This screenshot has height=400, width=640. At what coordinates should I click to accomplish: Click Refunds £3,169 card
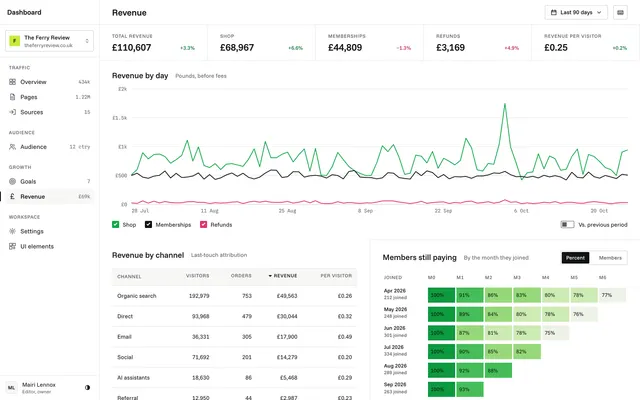coord(478,43)
